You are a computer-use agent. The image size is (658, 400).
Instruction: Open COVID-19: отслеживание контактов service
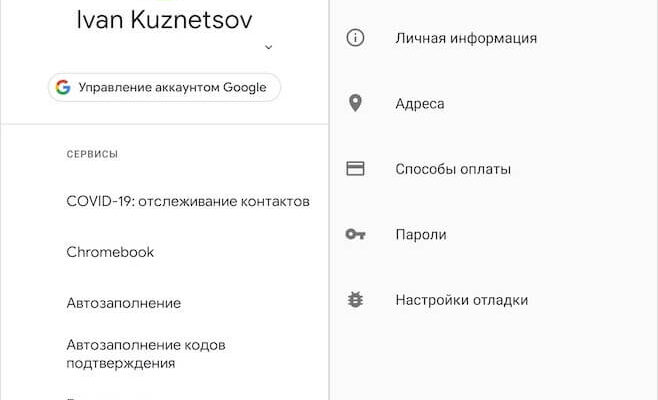(x=187, y=201)
